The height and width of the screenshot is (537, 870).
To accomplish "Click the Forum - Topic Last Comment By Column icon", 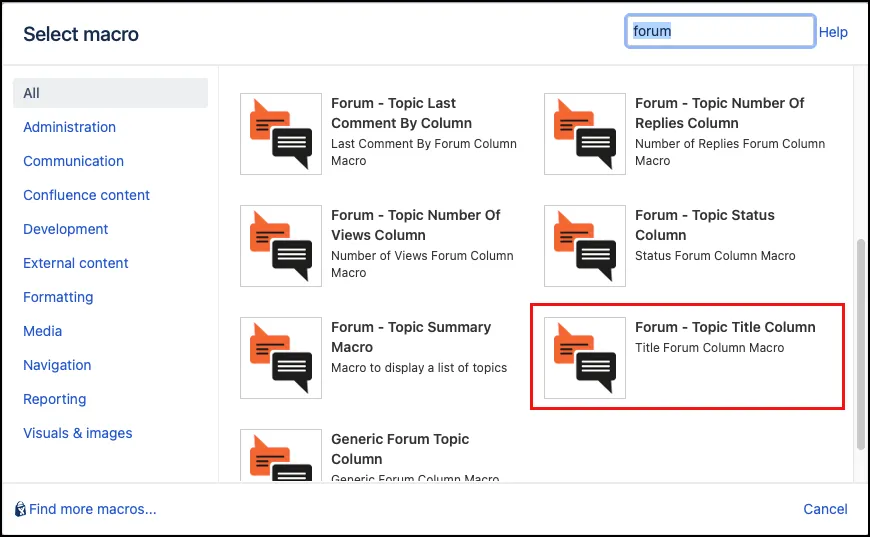I will pos(281,134).
